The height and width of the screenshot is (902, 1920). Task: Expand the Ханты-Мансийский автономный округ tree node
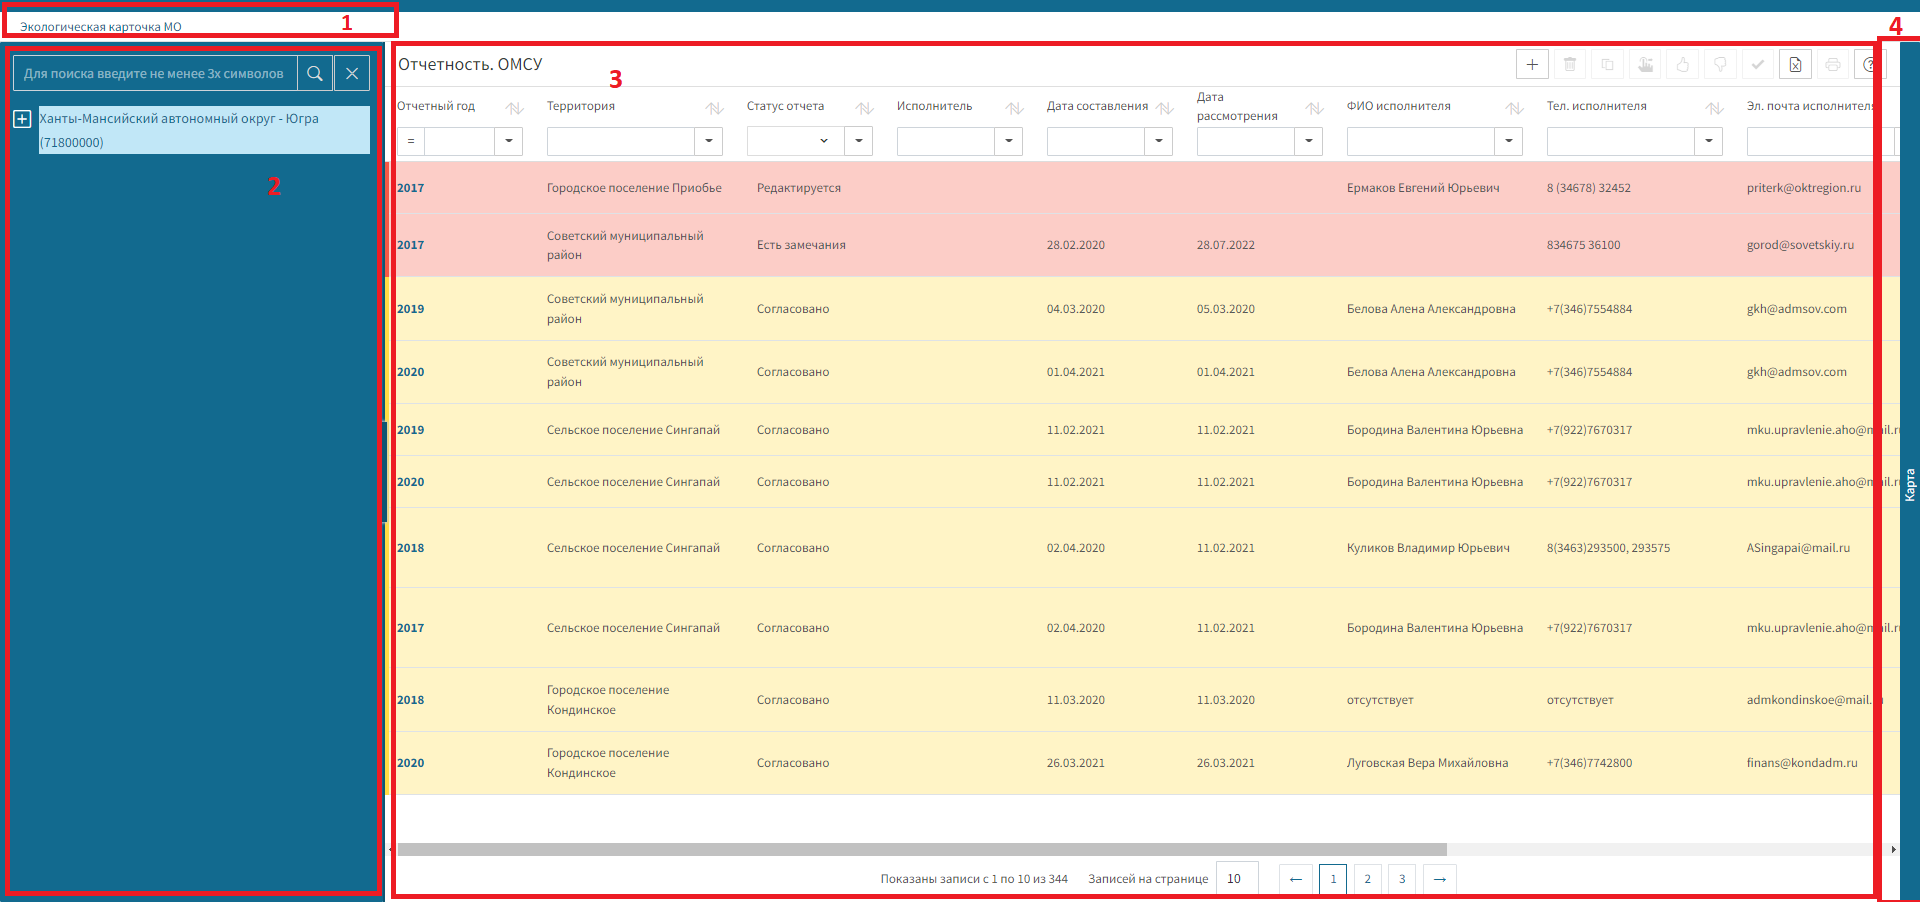(22, 119)
